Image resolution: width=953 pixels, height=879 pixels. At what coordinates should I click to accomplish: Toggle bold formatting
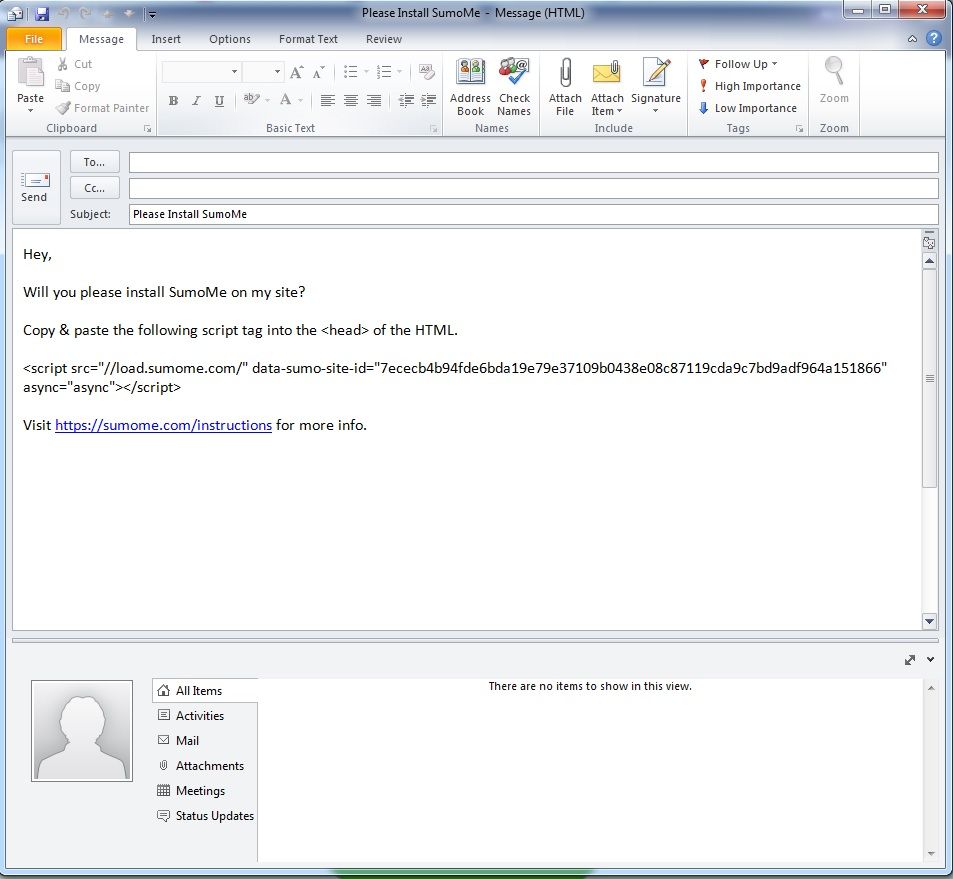[172, 101]
